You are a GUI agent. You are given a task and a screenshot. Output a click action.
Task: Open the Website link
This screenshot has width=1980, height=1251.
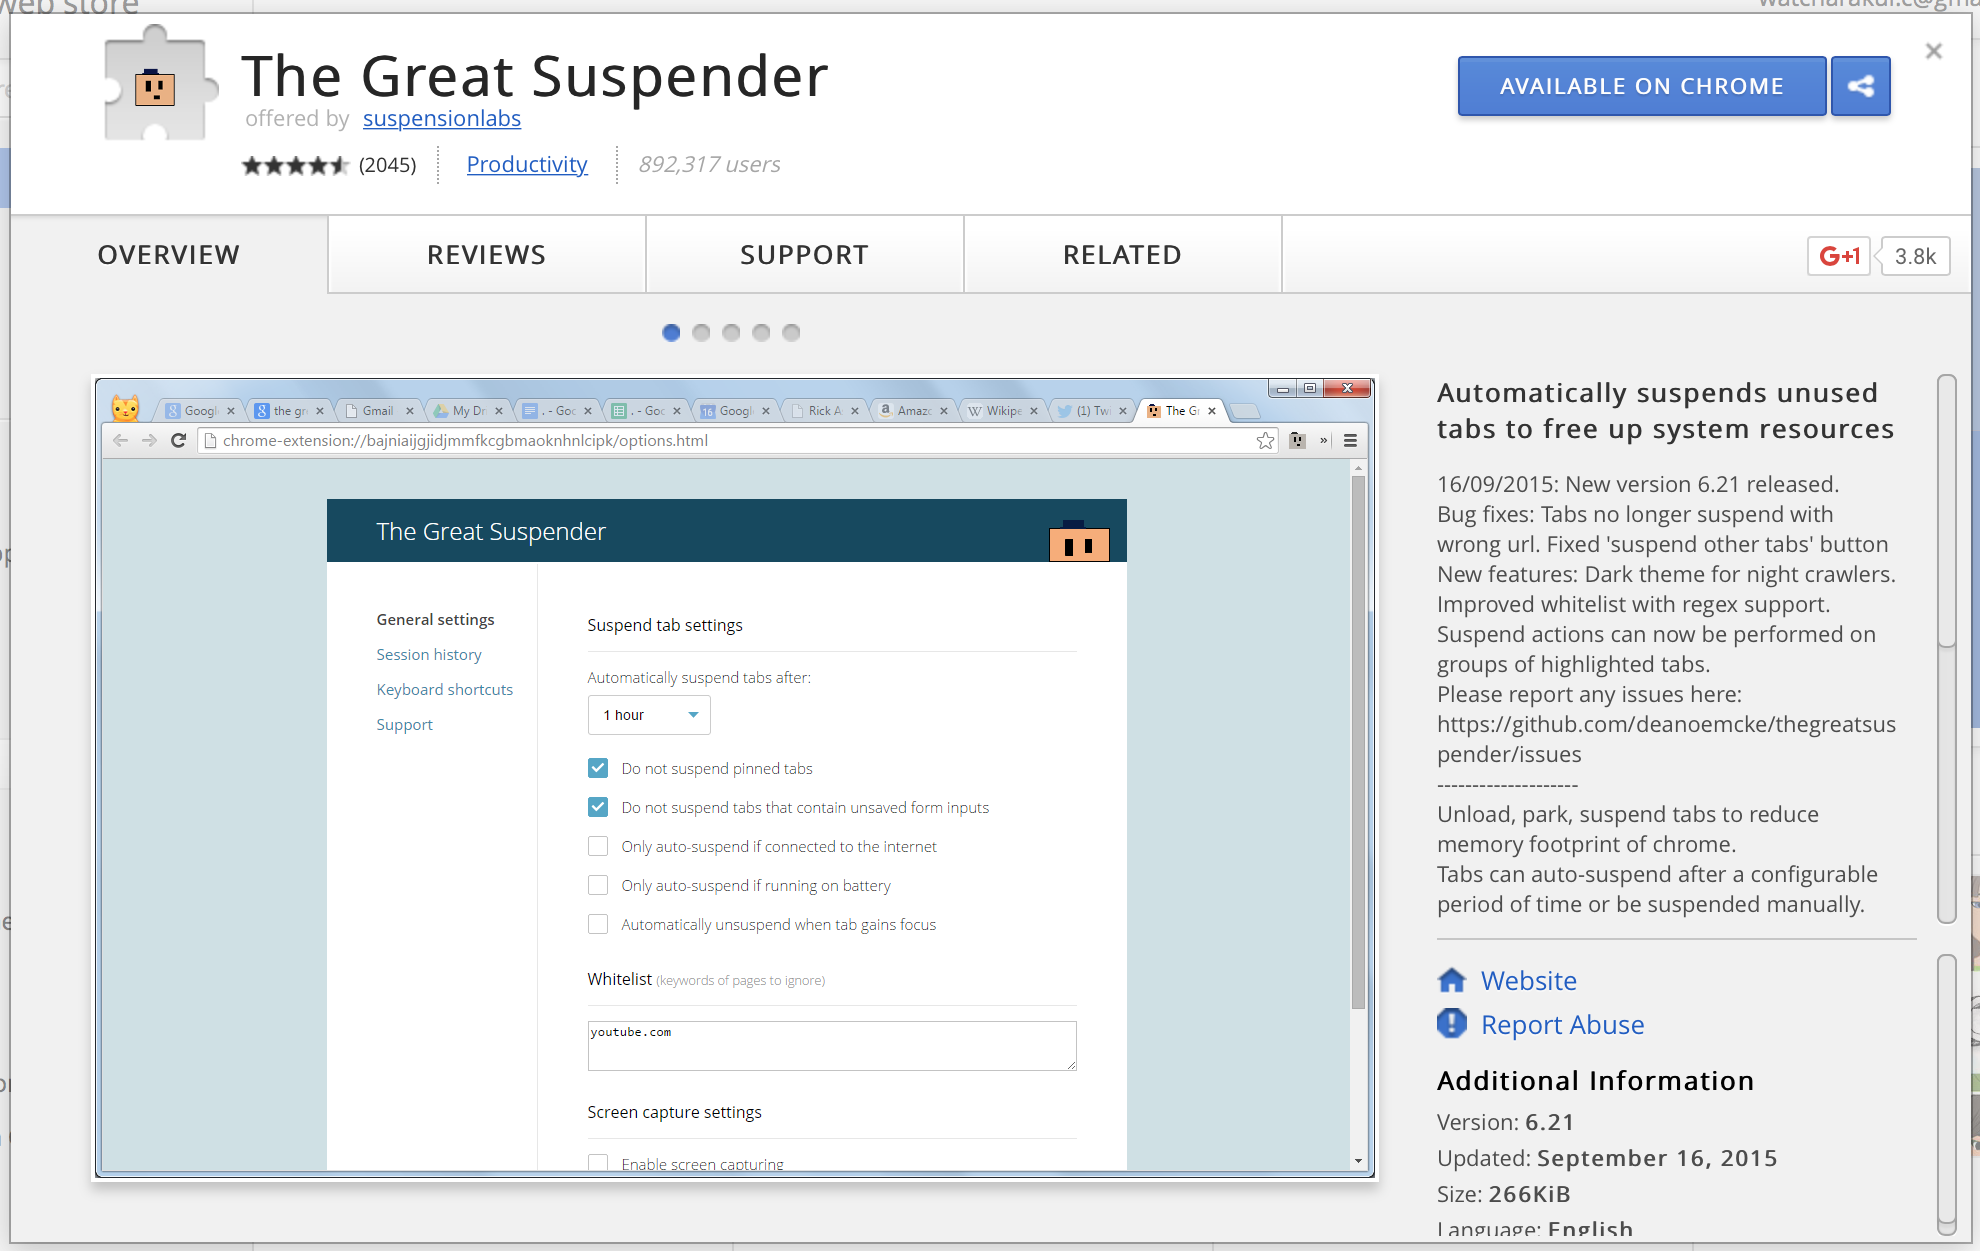[x=1528, y=980]
